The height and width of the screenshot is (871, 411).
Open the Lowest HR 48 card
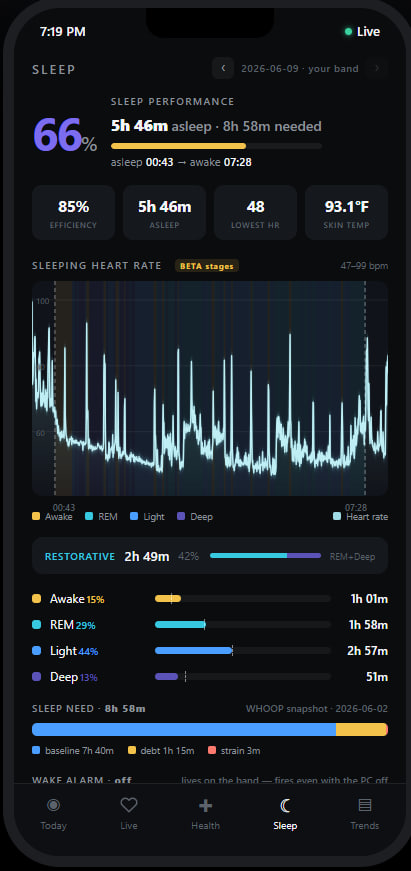(255, 213)
